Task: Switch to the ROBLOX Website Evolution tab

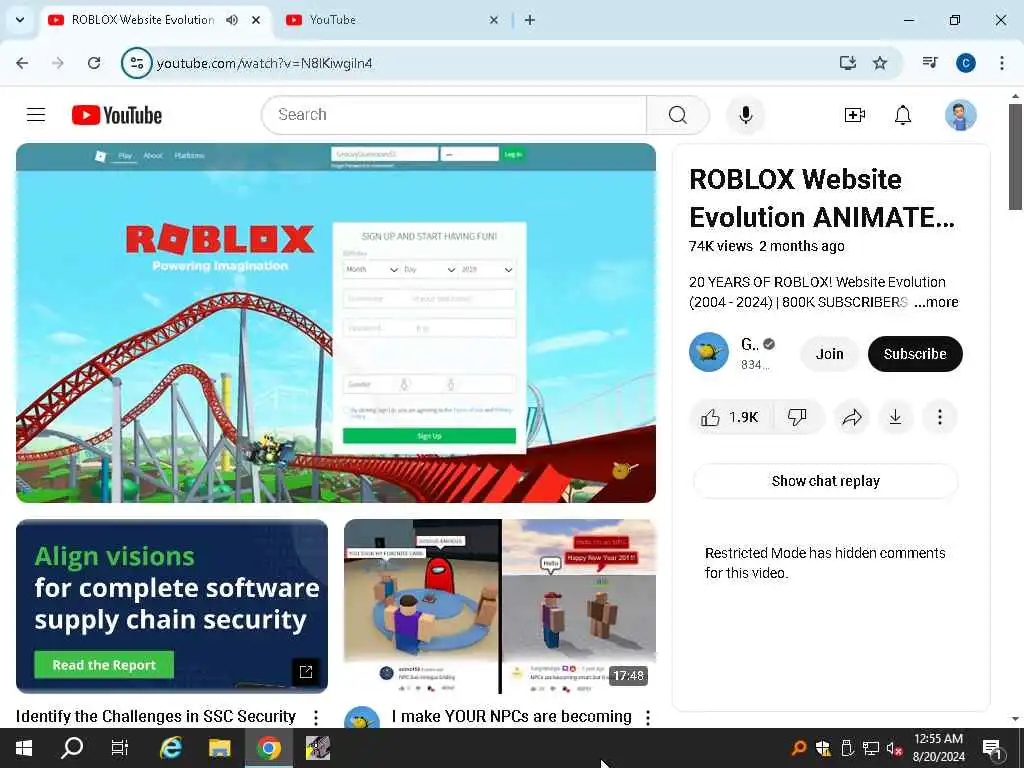Action: [142, 20]
